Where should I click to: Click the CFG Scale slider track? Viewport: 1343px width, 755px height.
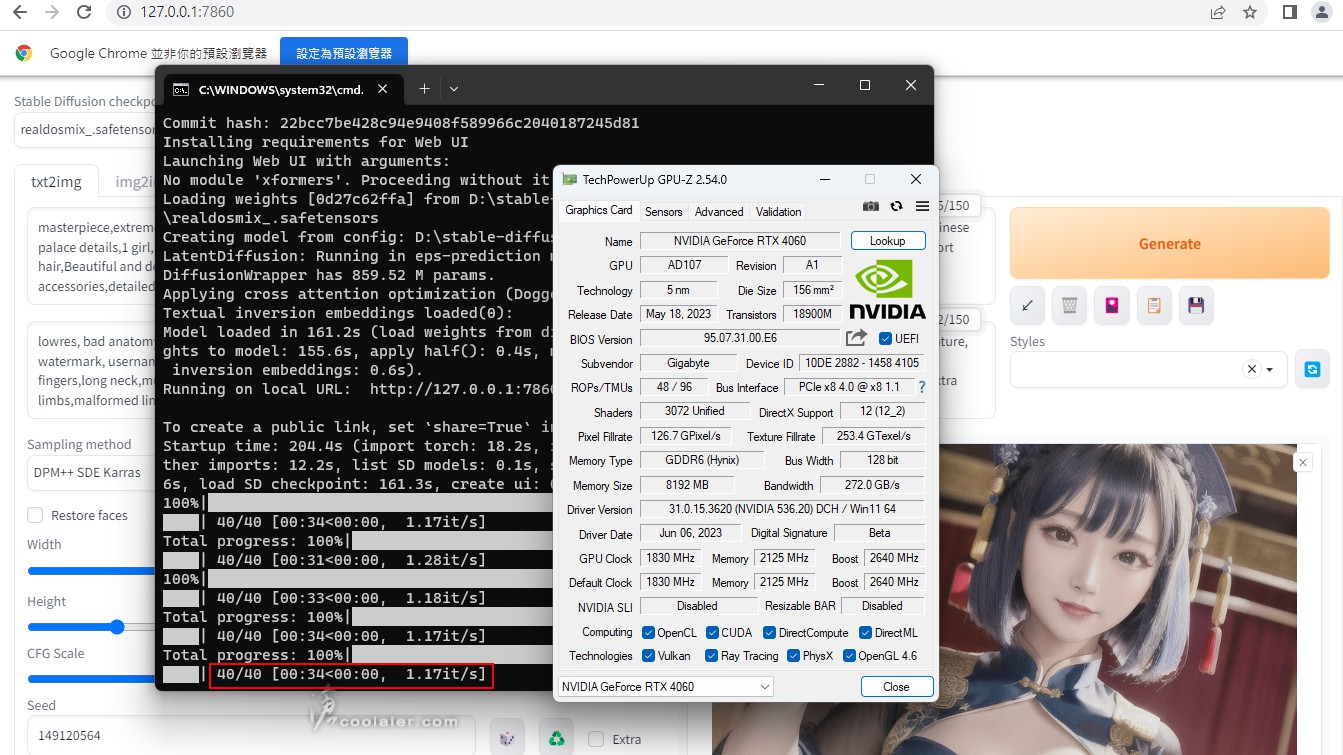point(91,679)
